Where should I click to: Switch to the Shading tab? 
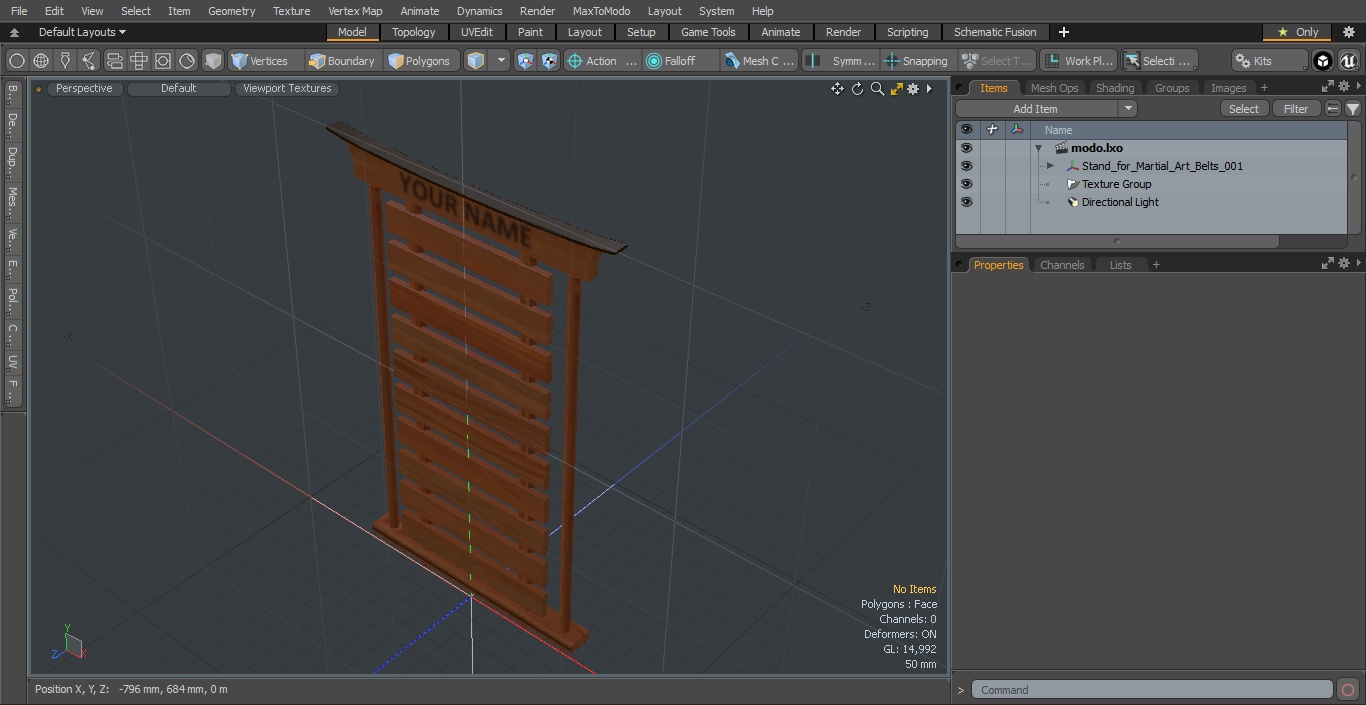click(1114, 88)
